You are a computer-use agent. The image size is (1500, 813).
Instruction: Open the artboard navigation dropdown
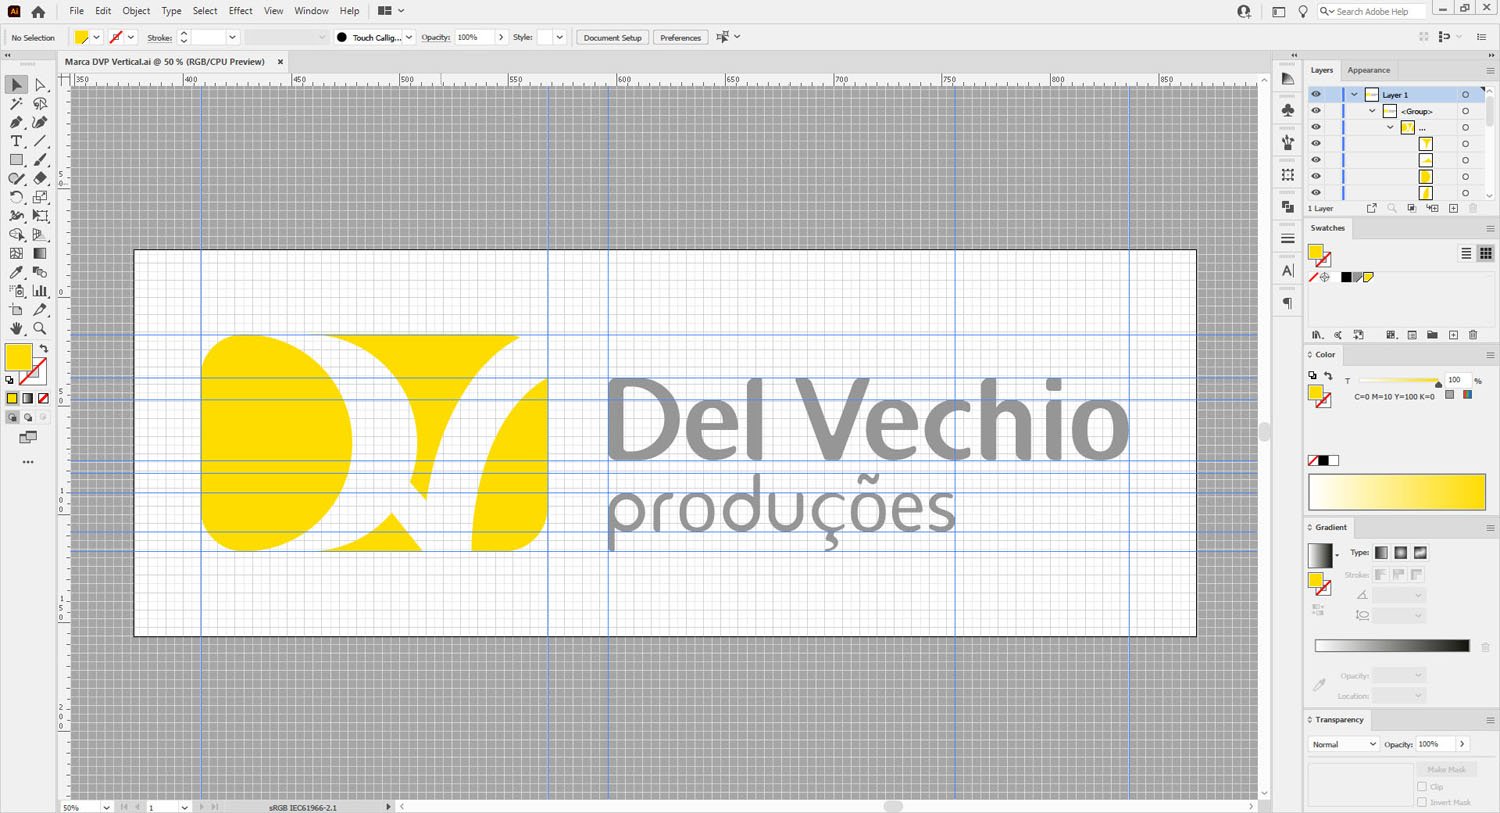tap(184, 807)
